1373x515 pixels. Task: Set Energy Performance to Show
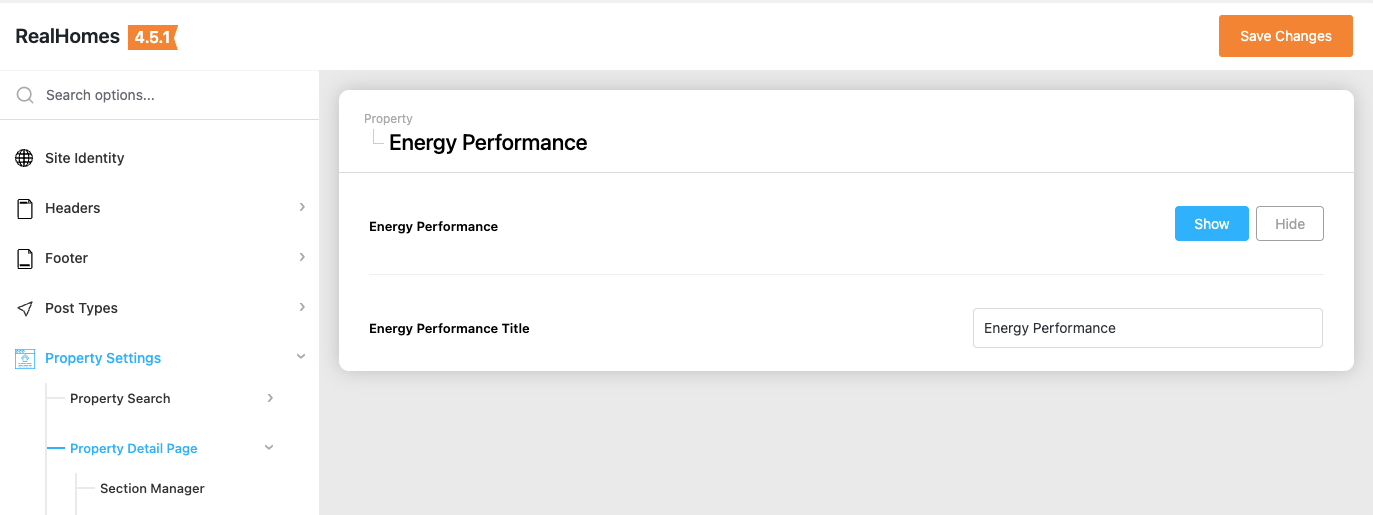1211,224
